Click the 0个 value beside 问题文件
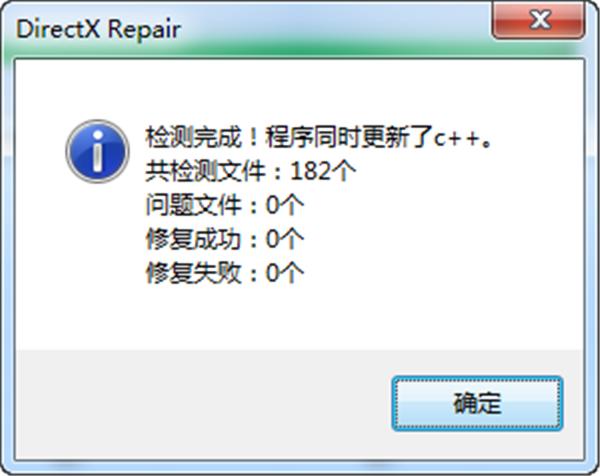The width and height of the screenshot is (600, 476). point(285,205)
